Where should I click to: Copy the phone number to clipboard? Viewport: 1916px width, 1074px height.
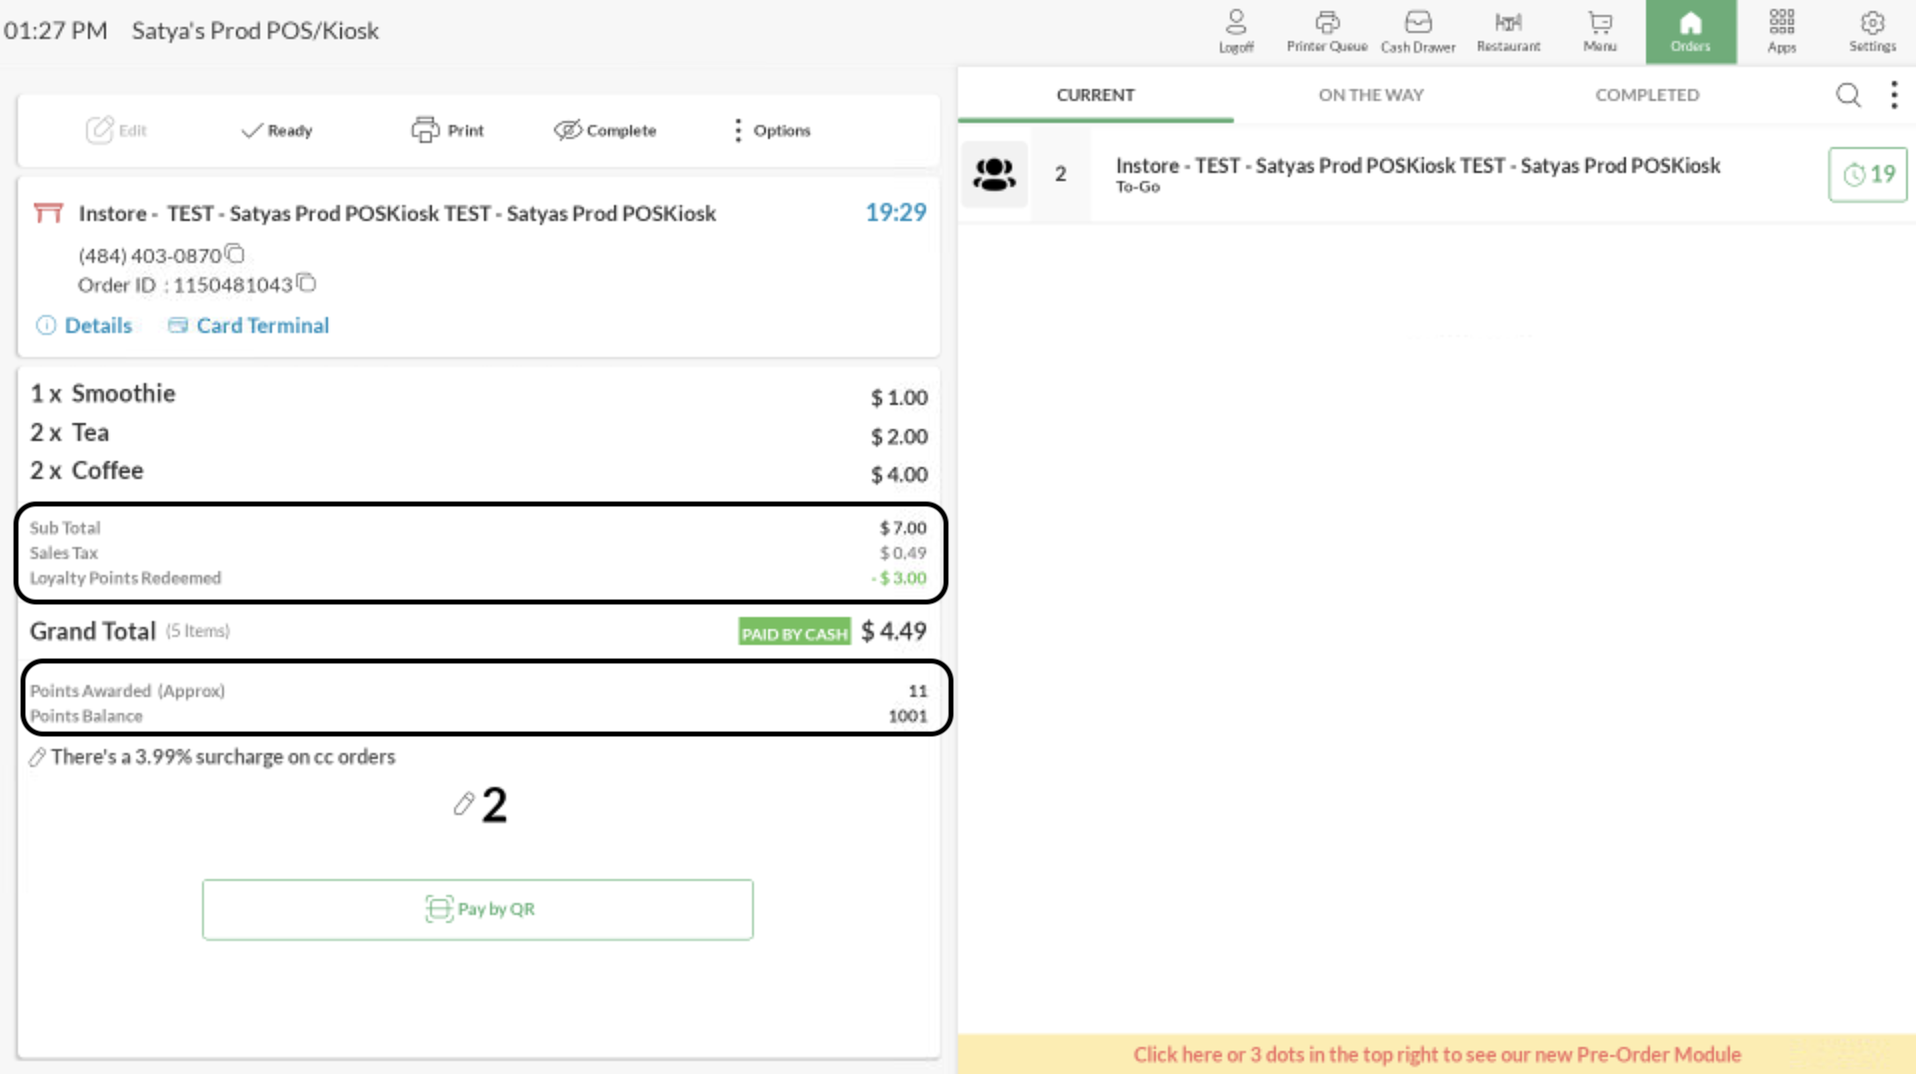[234, 254]
